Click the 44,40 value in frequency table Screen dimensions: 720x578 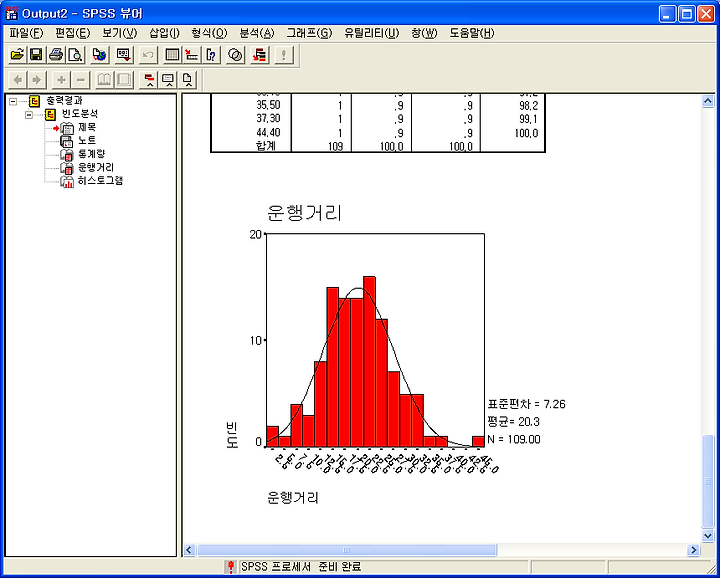click(x=269, y=133)
